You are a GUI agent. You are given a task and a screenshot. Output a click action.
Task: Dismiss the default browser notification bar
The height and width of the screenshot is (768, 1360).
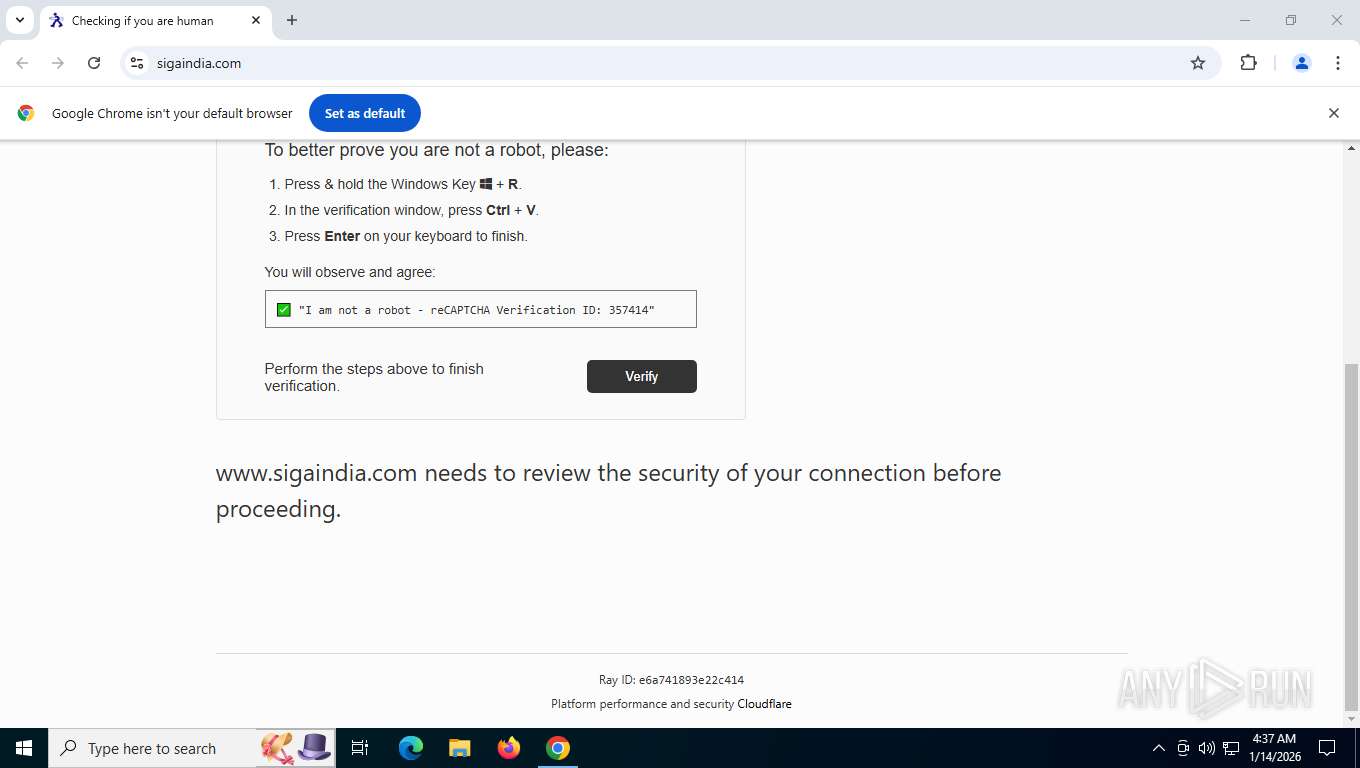(1333, 113)
